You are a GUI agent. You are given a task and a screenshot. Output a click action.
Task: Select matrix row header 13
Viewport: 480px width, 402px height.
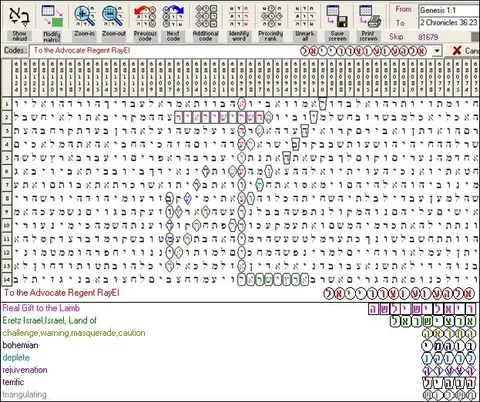pyautogui.click(x=6, y=266)
